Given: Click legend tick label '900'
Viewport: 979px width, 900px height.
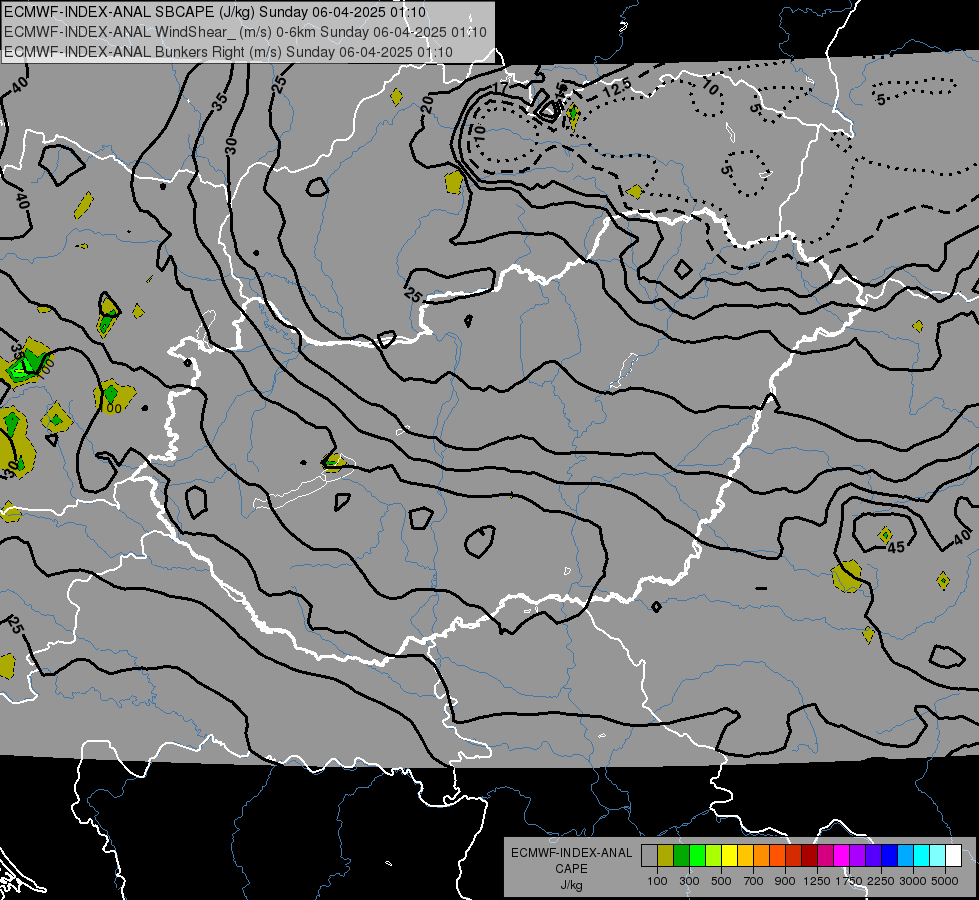Looking at the screenshot, I should pos(785,881).
